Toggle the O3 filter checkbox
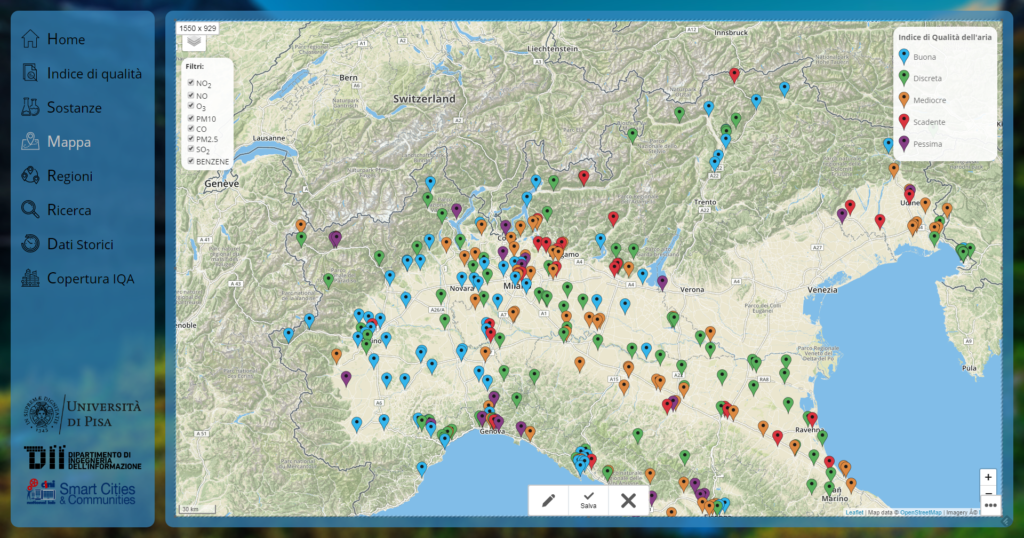This screenshot has width=1024, height=538. pyautogui.click(x=191, y=106)
